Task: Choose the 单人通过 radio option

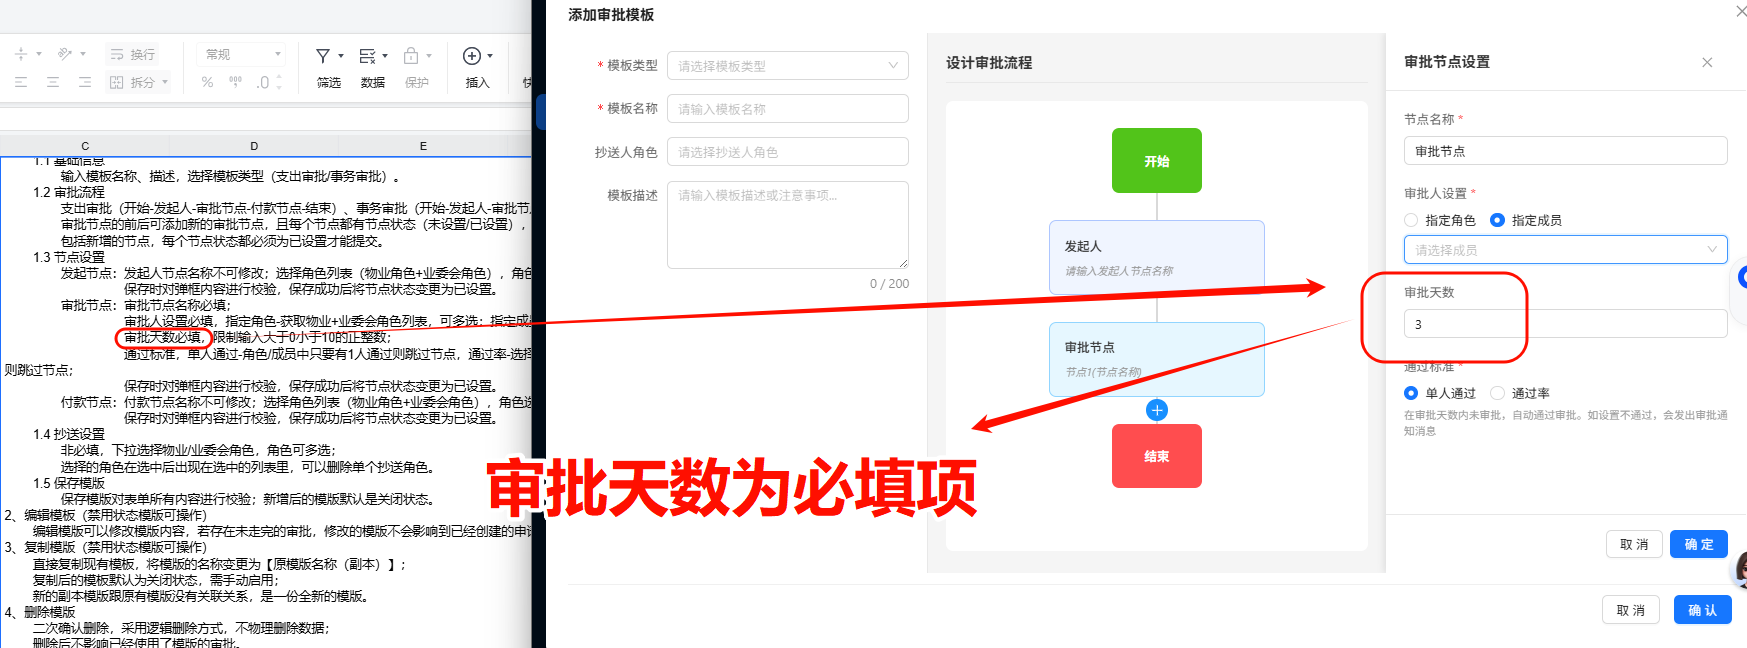Action: [1440, 393]
